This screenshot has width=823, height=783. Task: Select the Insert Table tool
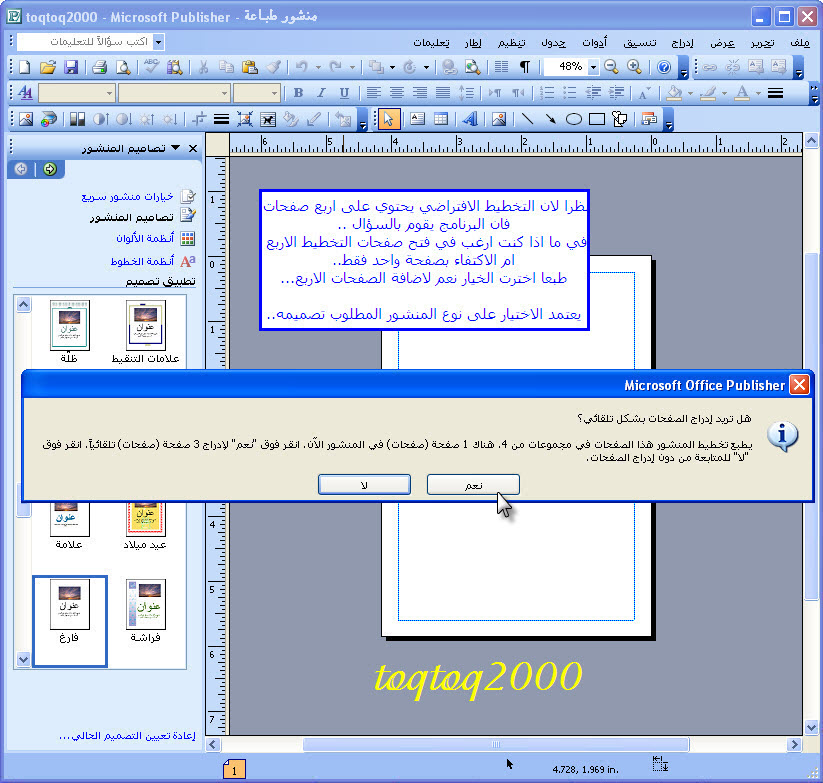point(441,119)
